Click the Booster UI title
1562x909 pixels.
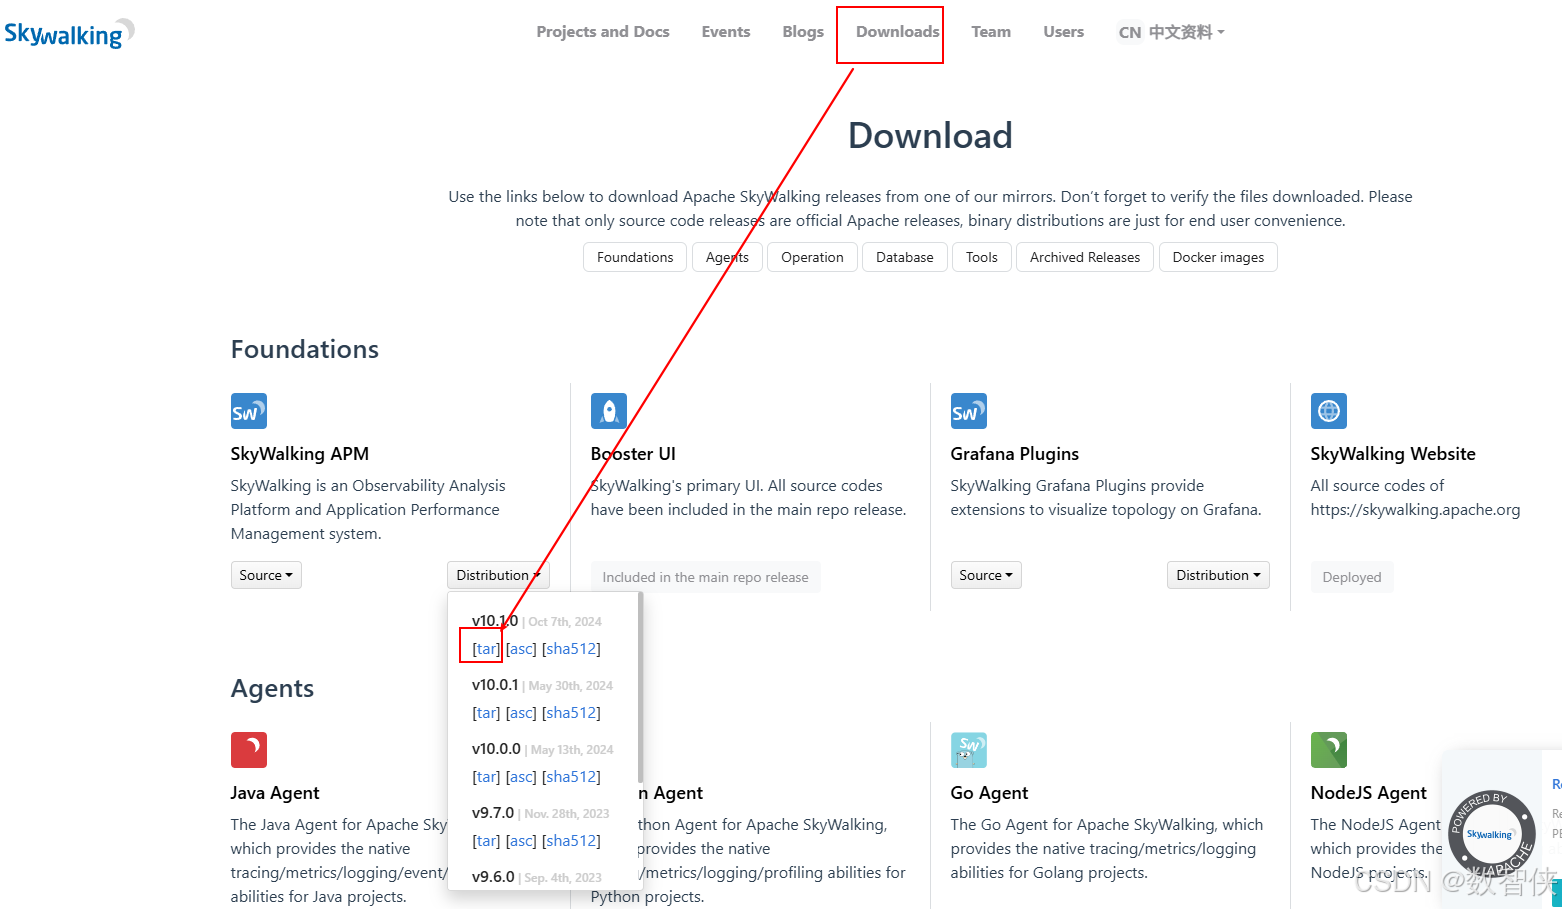[633, 454]
